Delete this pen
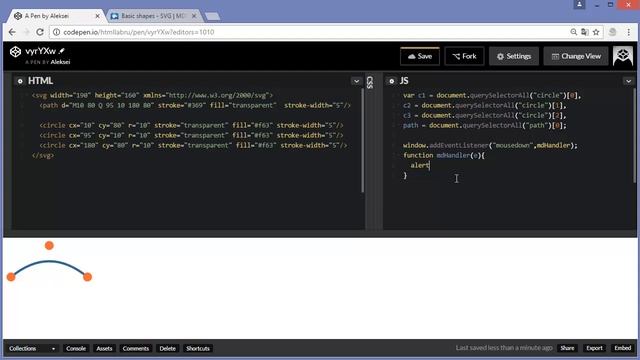The image size is (640, 360). [167, 348]
